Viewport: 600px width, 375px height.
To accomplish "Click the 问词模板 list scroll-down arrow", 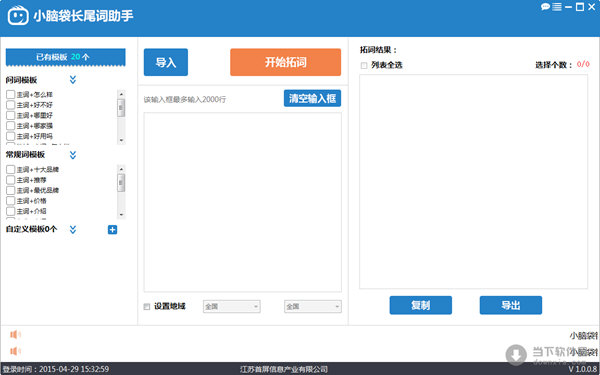I will 121,140.
